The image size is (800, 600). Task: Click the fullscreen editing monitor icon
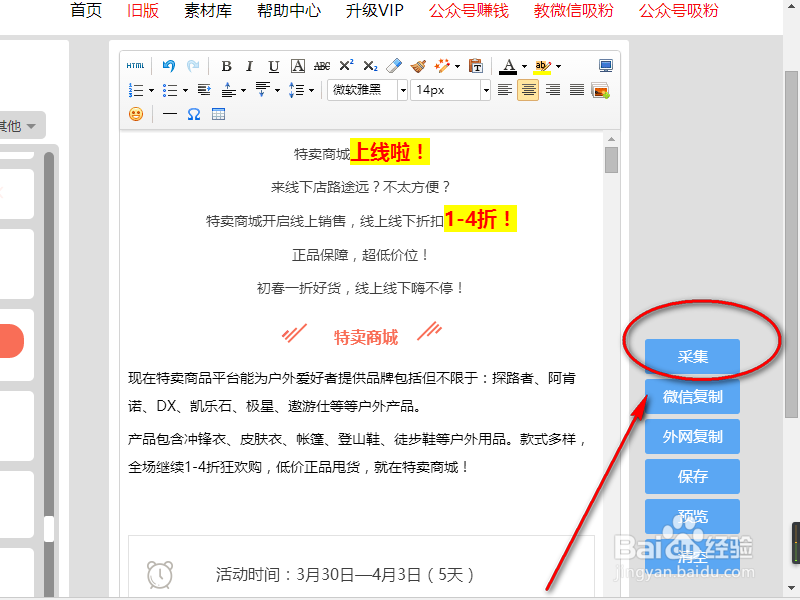click(x=605, y=65)
